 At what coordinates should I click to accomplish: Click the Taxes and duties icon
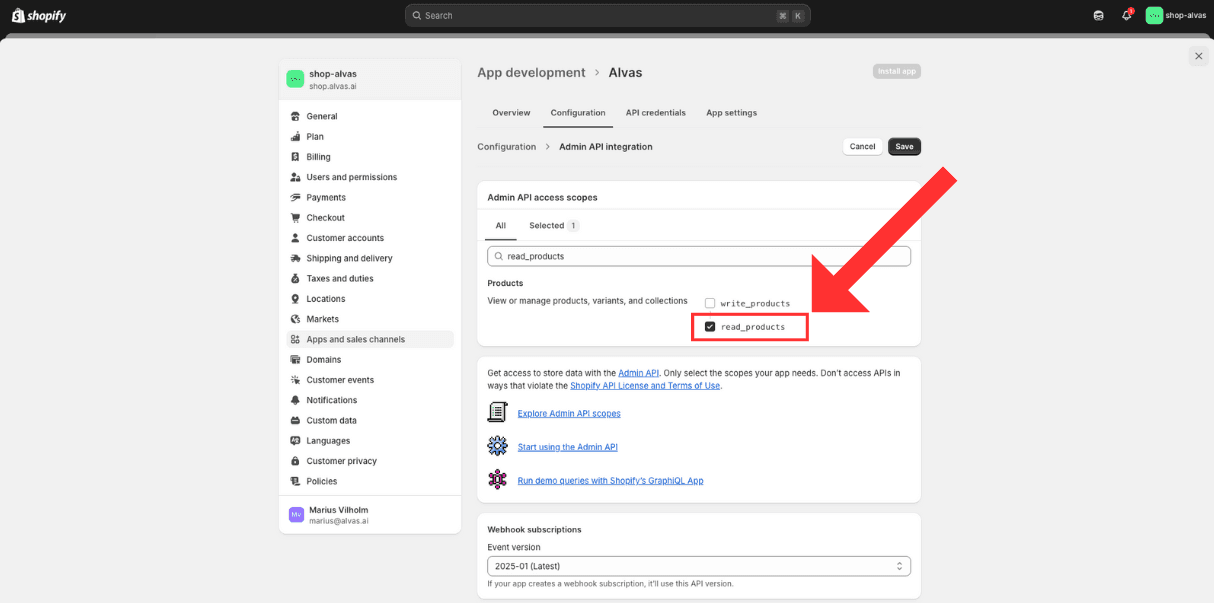coord(295,278)
